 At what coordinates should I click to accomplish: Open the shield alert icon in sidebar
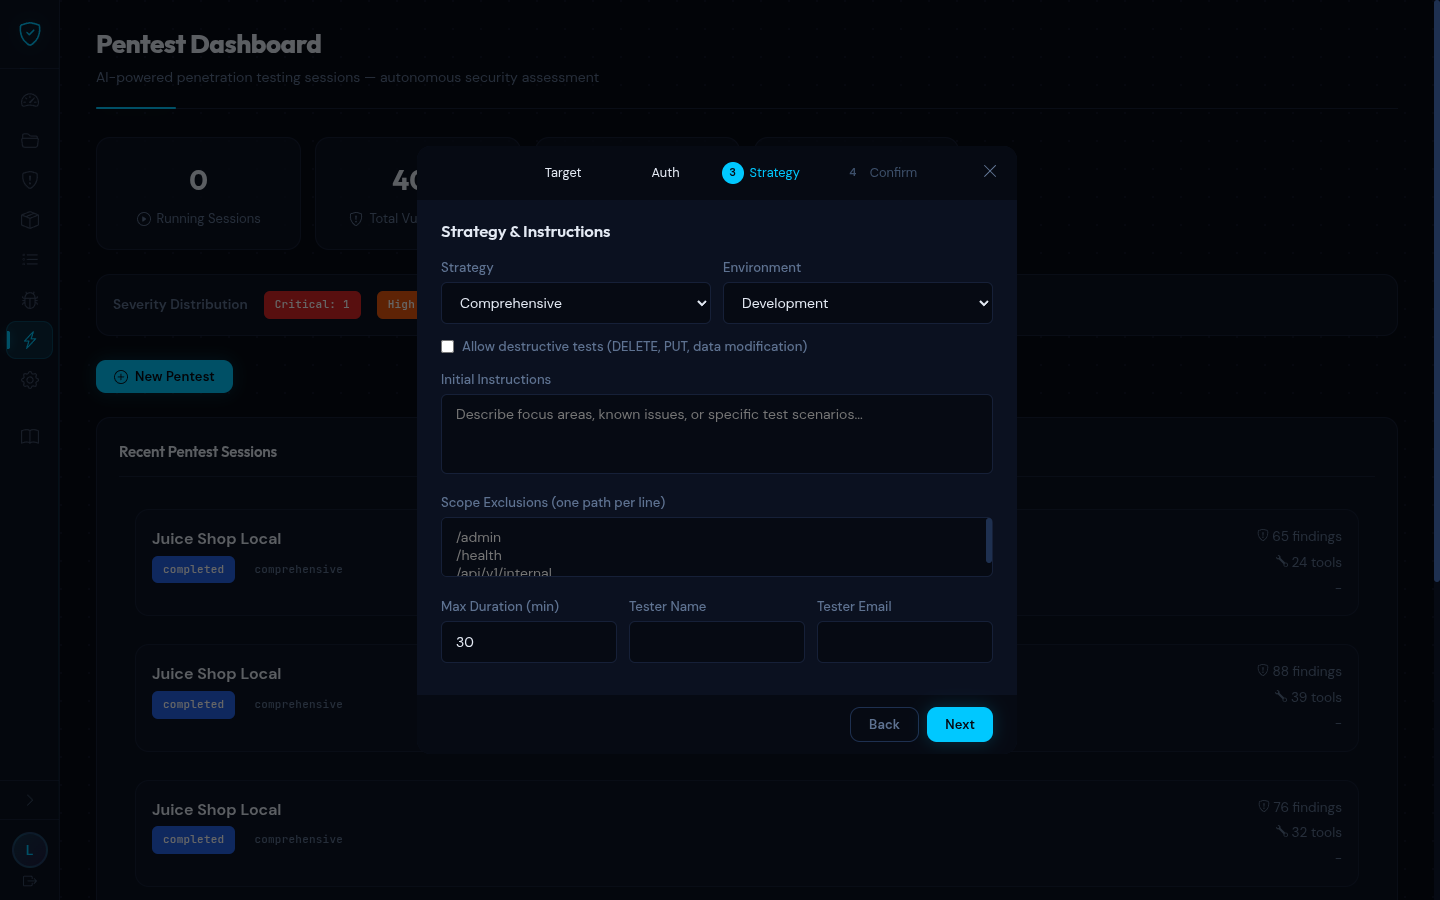point(30,180)
